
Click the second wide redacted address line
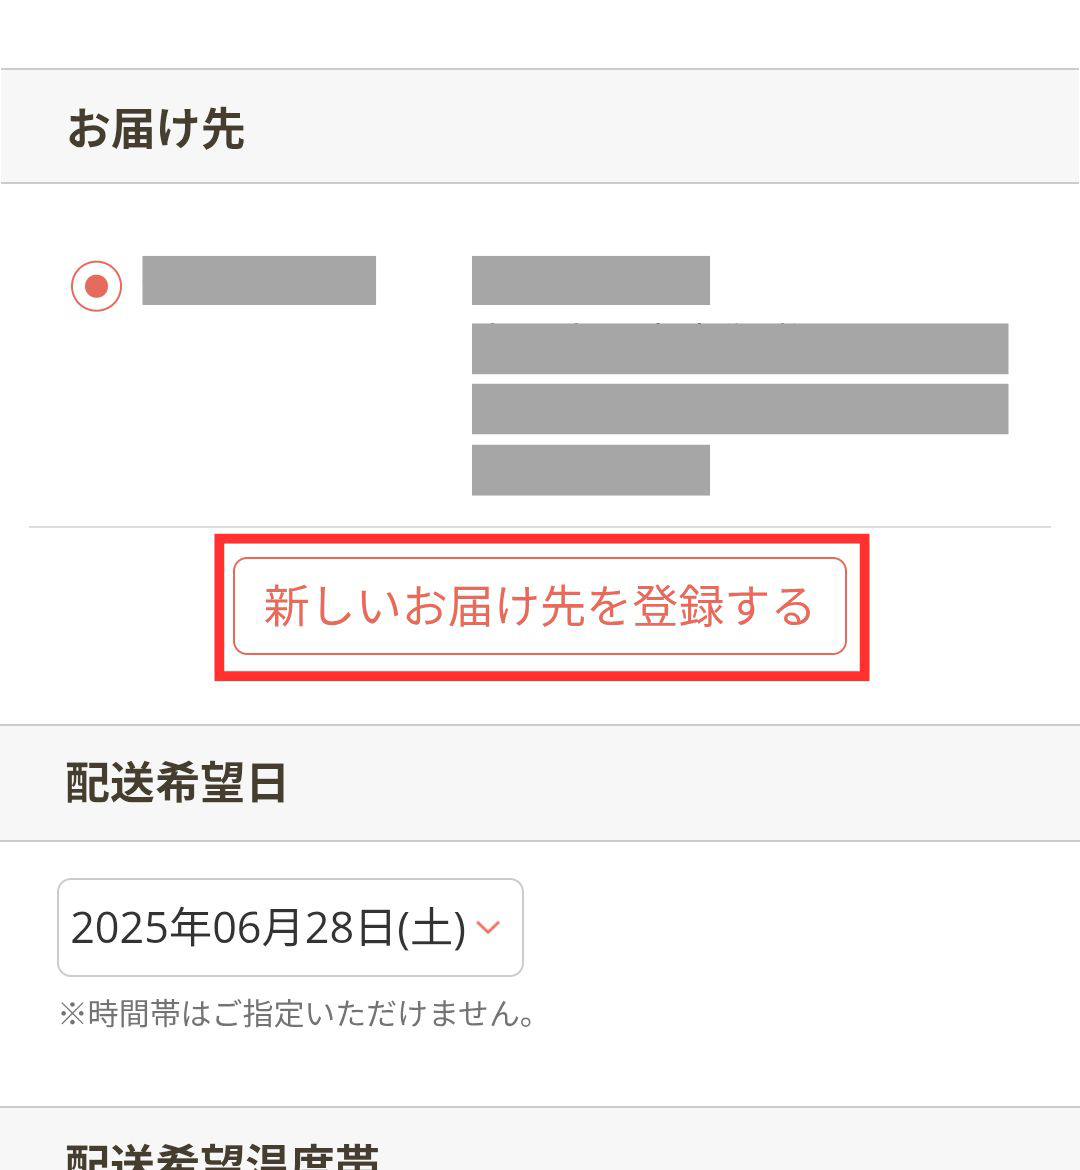click(x=740, y=409)
